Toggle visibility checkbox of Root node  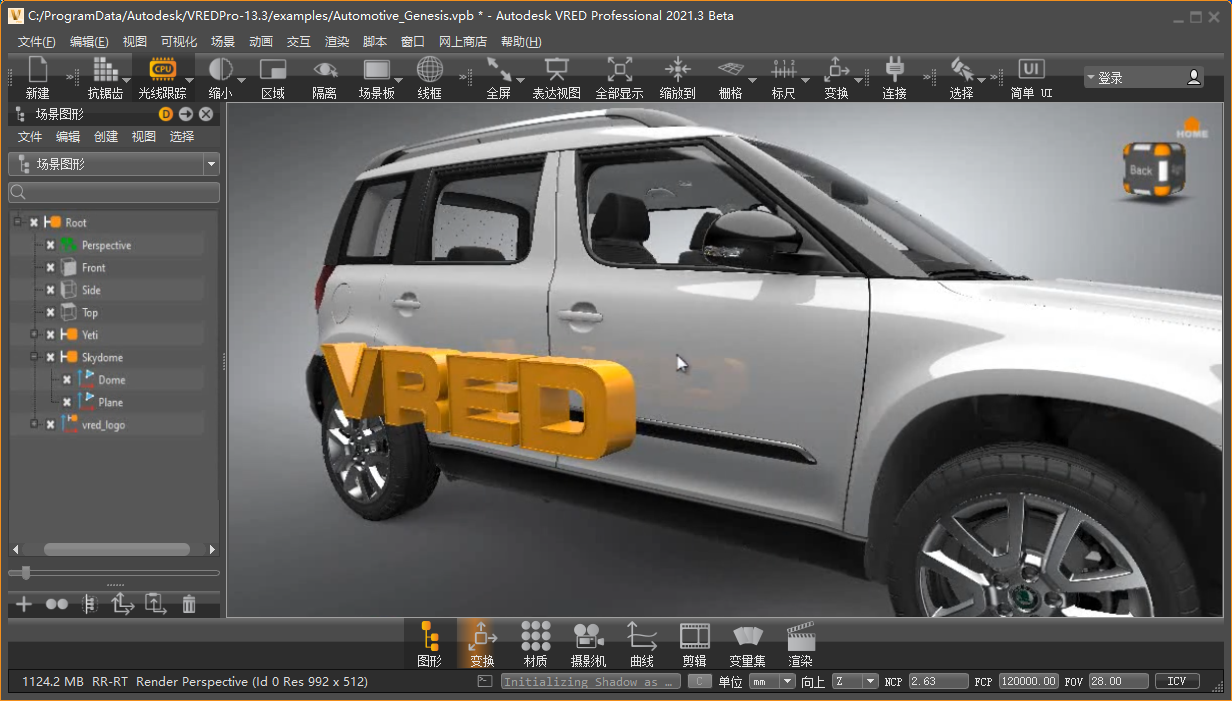(x=34, y=223)
